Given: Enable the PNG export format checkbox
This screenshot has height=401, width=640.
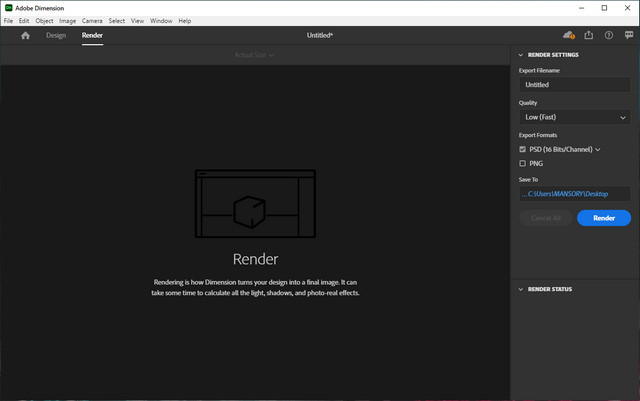Looking at the screenshot, I should click(523, 163).
